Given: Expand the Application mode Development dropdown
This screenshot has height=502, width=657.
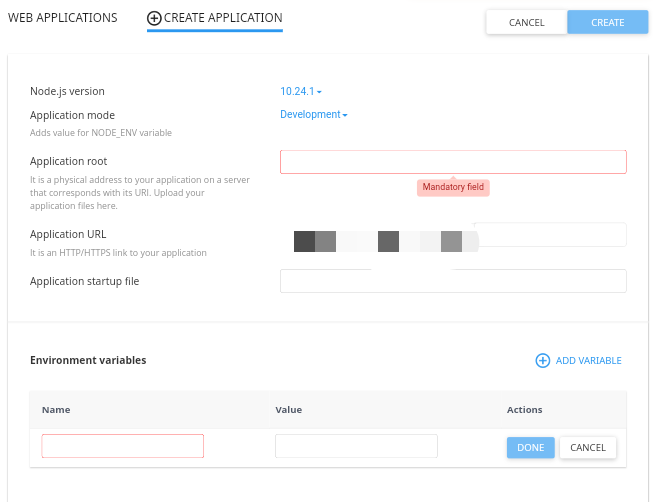Looking at the screenshot, I should click(314, 115).
